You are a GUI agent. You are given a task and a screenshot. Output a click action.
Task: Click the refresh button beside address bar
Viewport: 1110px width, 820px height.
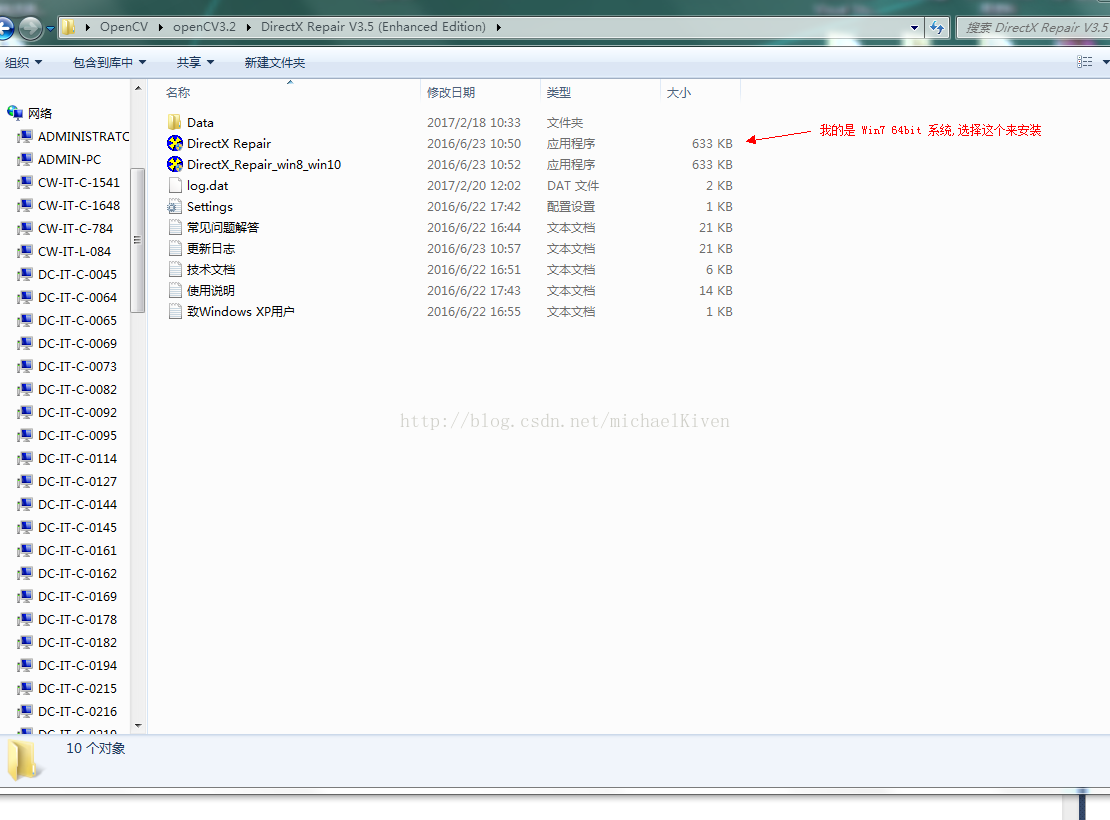click(937, 28)
